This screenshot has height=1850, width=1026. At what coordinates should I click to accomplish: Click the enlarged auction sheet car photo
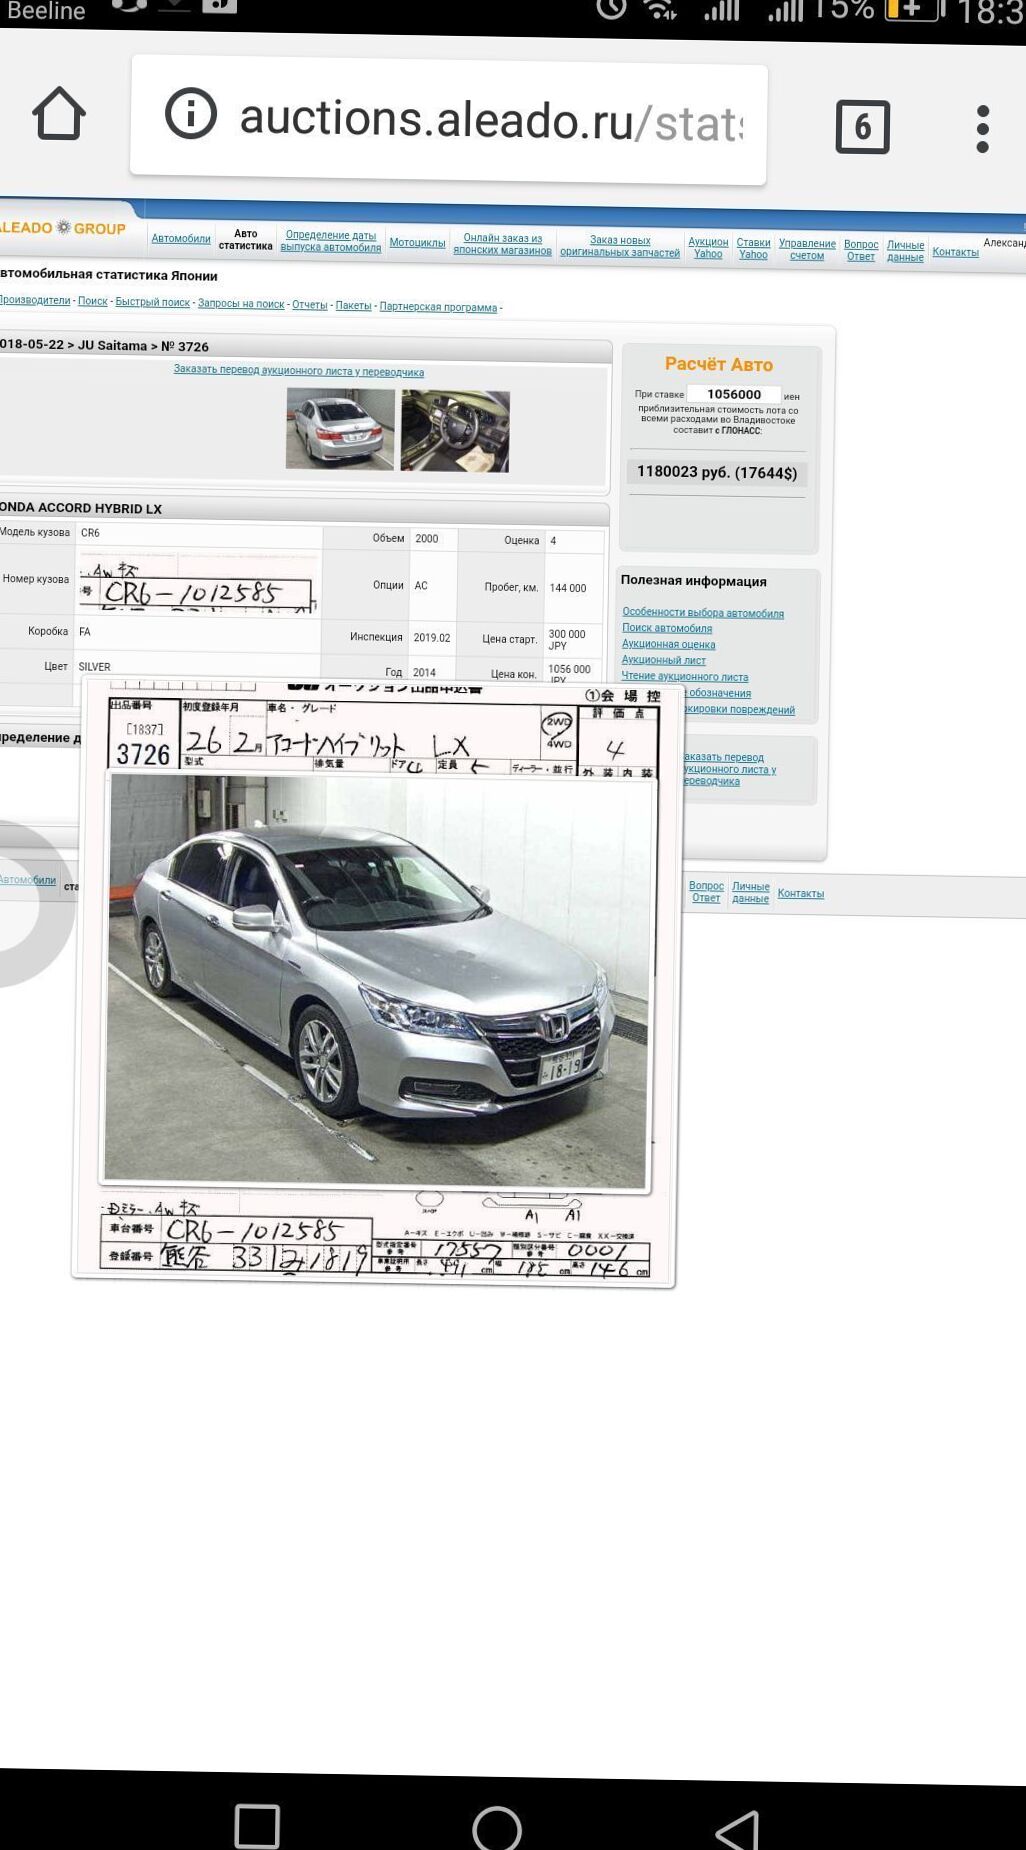(378, 982)
